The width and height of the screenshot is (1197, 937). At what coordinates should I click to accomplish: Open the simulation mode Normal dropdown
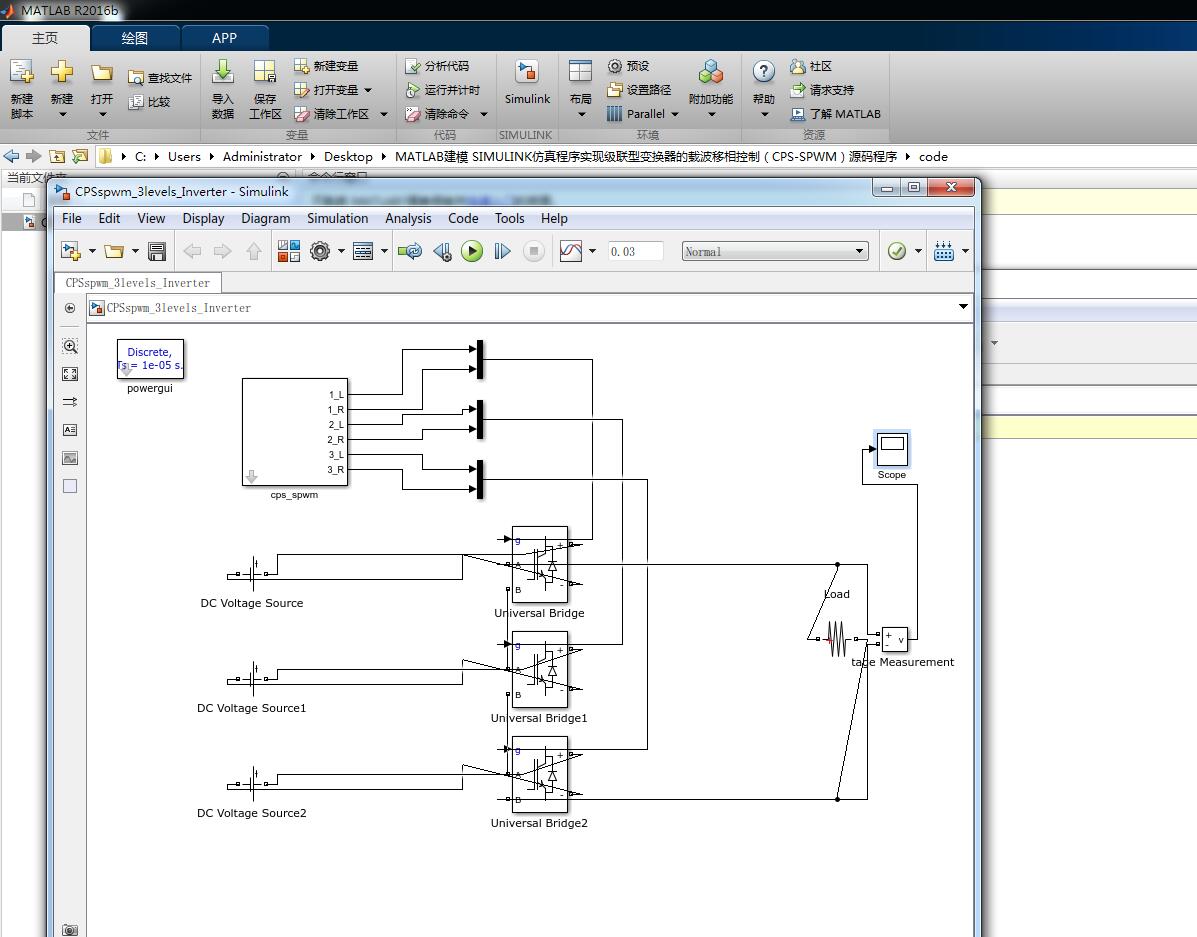pos(775,251)
